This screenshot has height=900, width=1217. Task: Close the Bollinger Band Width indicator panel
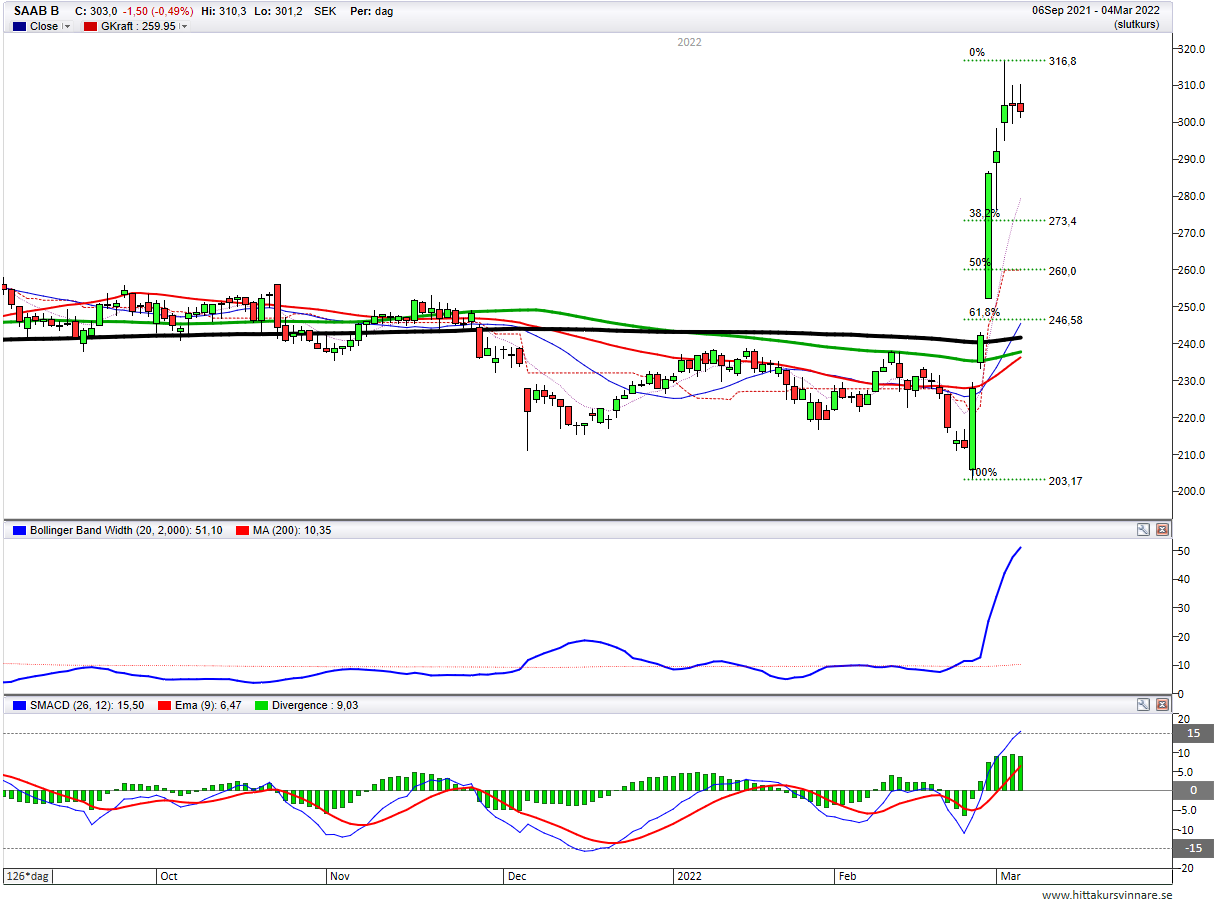pos(1162,530)
